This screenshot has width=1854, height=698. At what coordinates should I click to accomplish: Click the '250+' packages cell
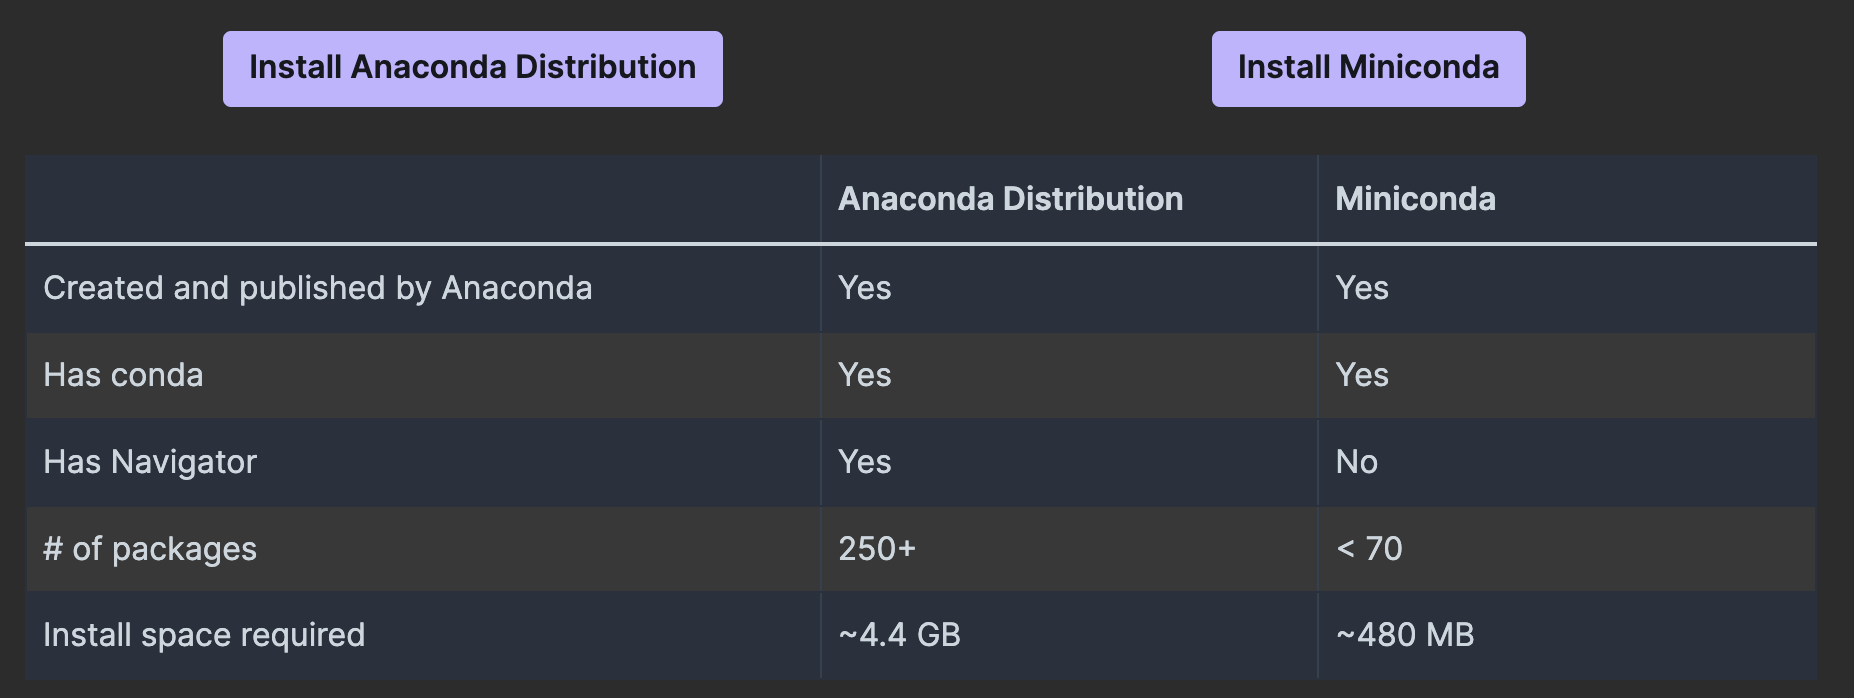(x=877, y=549)
